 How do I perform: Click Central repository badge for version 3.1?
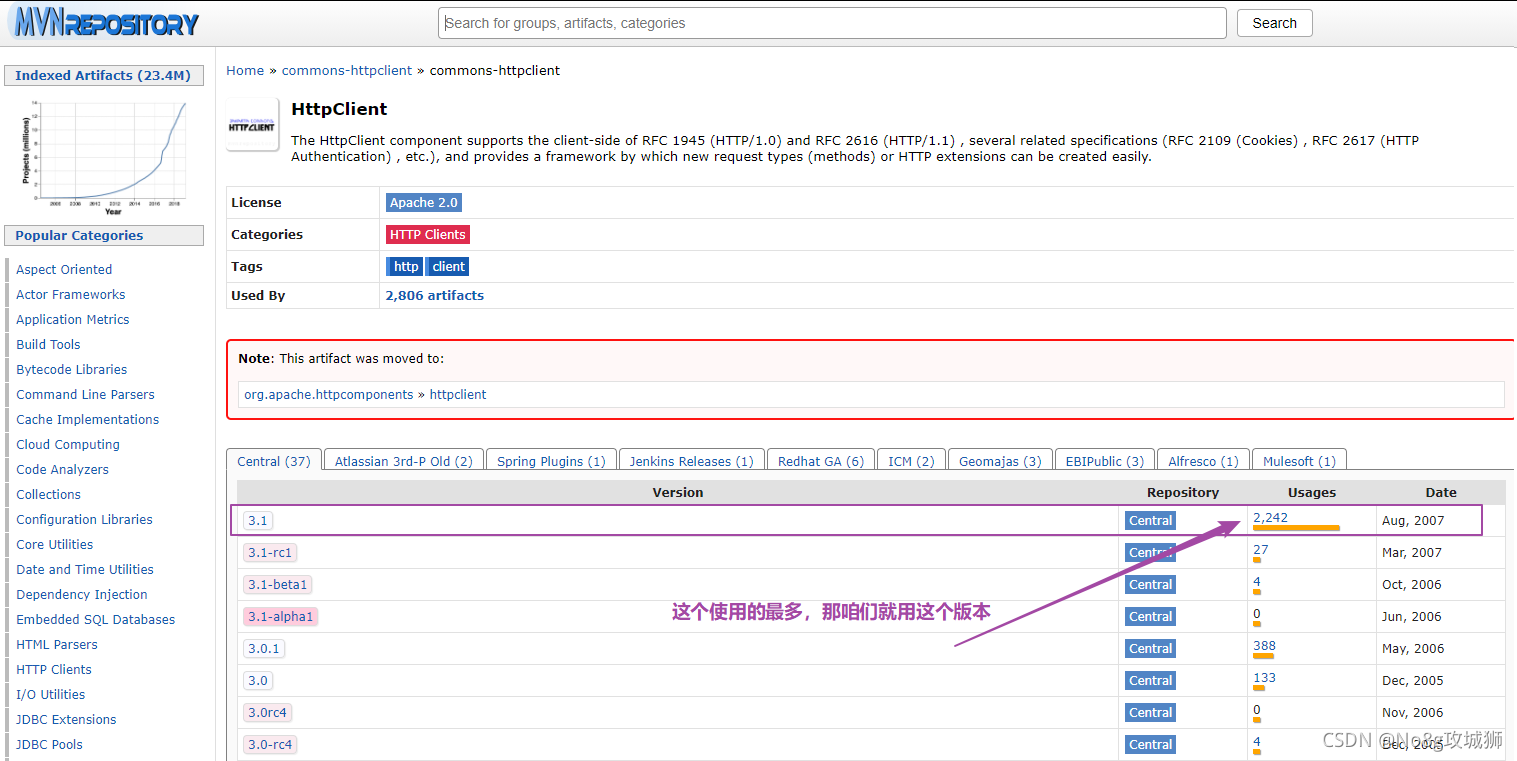tap(1150, 520)
